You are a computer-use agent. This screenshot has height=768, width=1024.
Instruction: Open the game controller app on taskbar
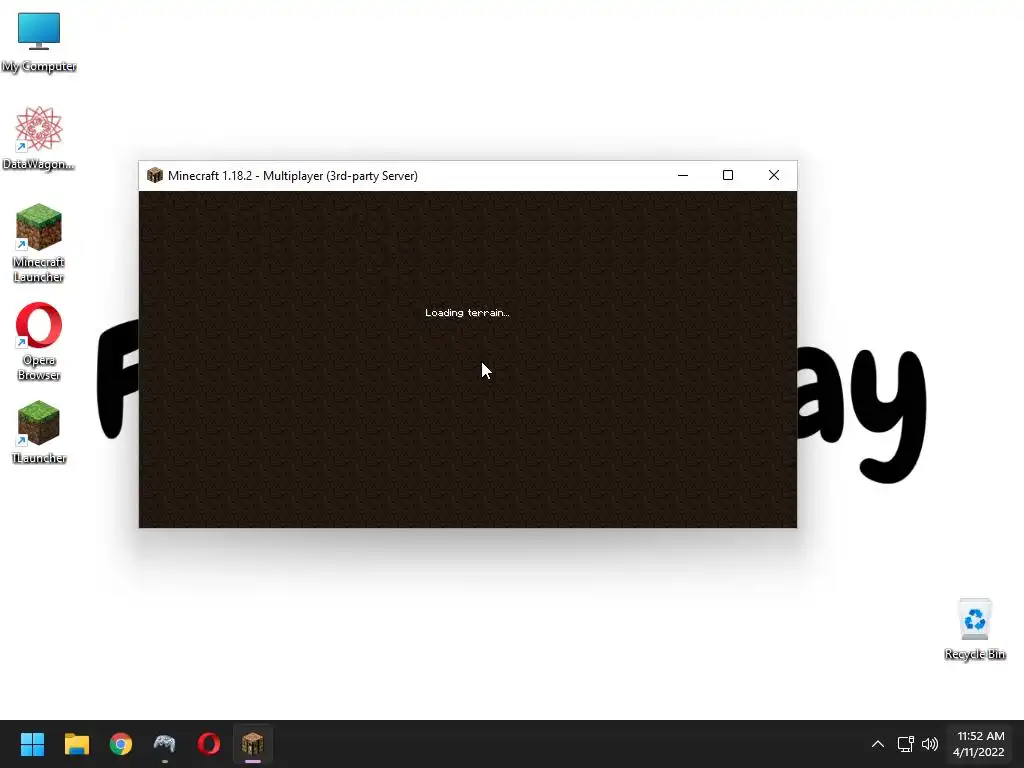pos(165,744)
